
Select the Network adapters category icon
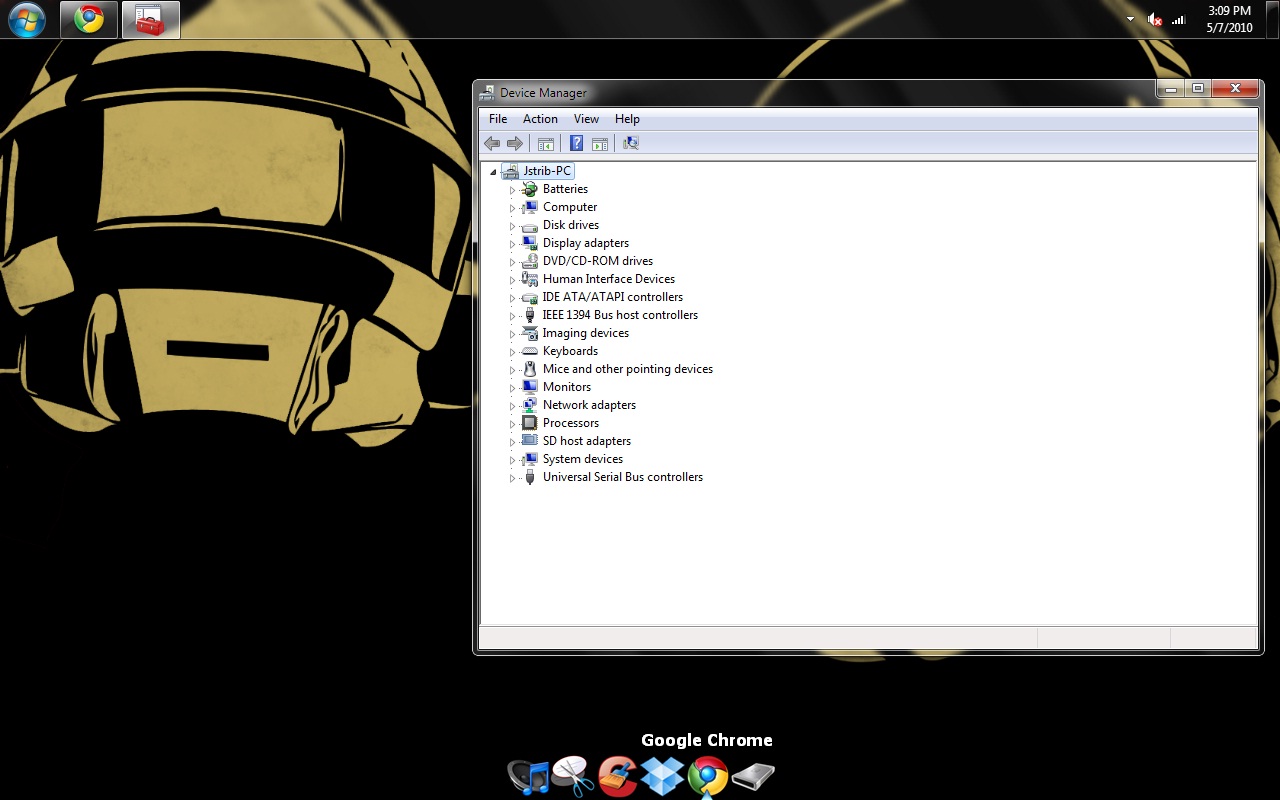[x=529, y=405]
